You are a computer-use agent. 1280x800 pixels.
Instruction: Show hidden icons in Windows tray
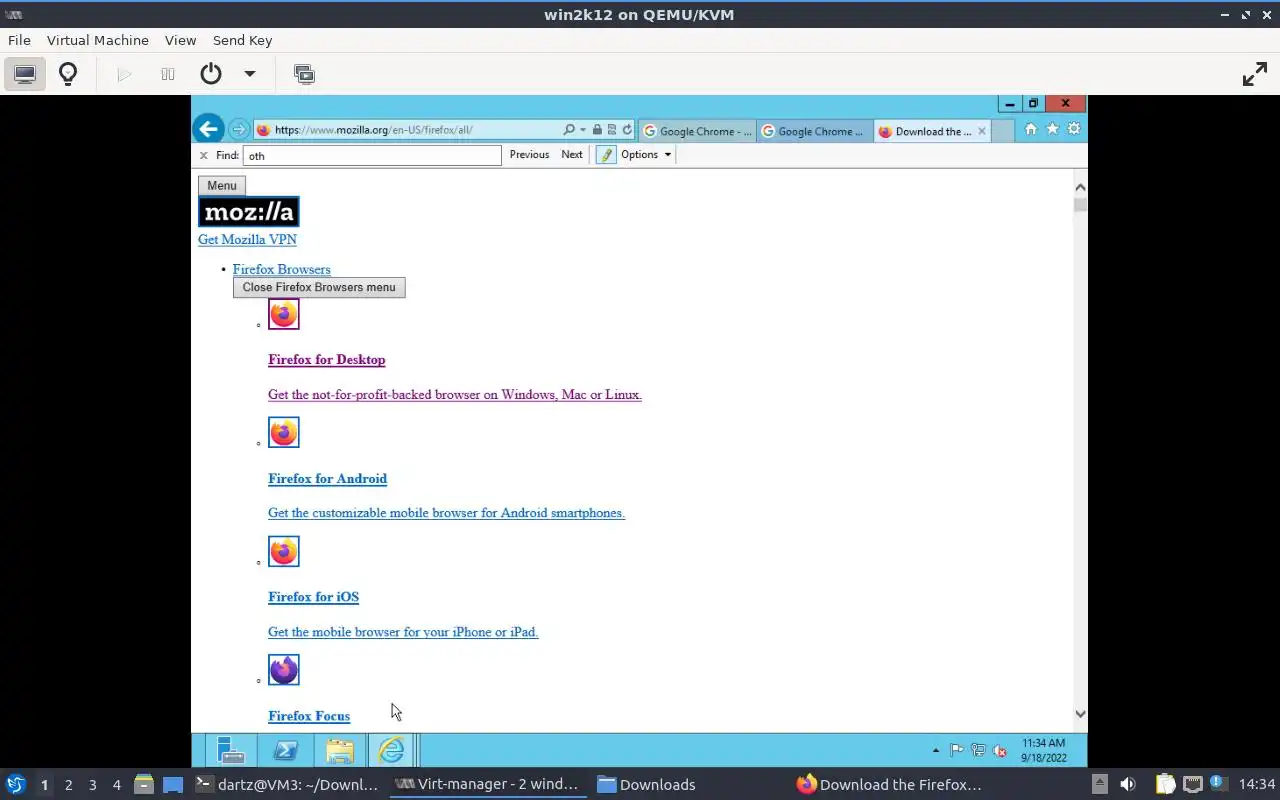click(x=936, y=750)
